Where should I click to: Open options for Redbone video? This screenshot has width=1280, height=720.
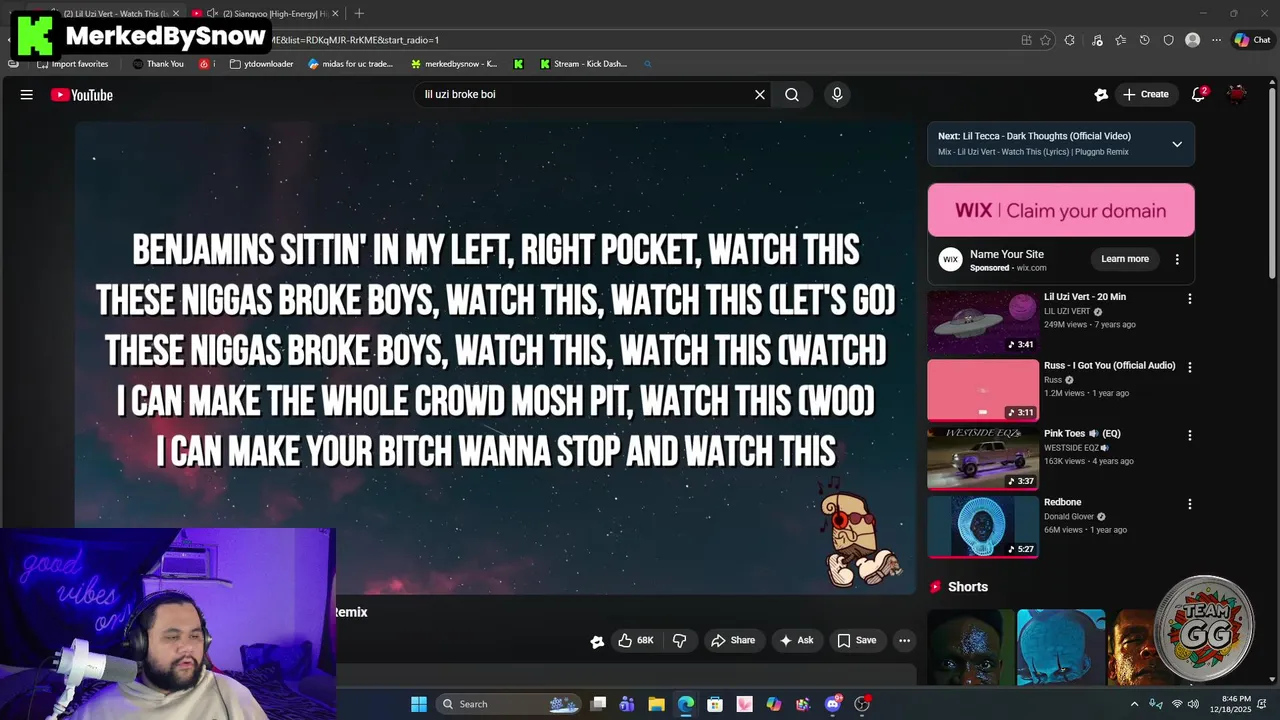(1189, 504)
